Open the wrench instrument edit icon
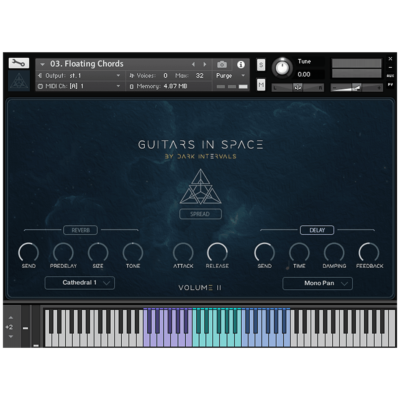The image size is (400, 400). pos(19,63)
